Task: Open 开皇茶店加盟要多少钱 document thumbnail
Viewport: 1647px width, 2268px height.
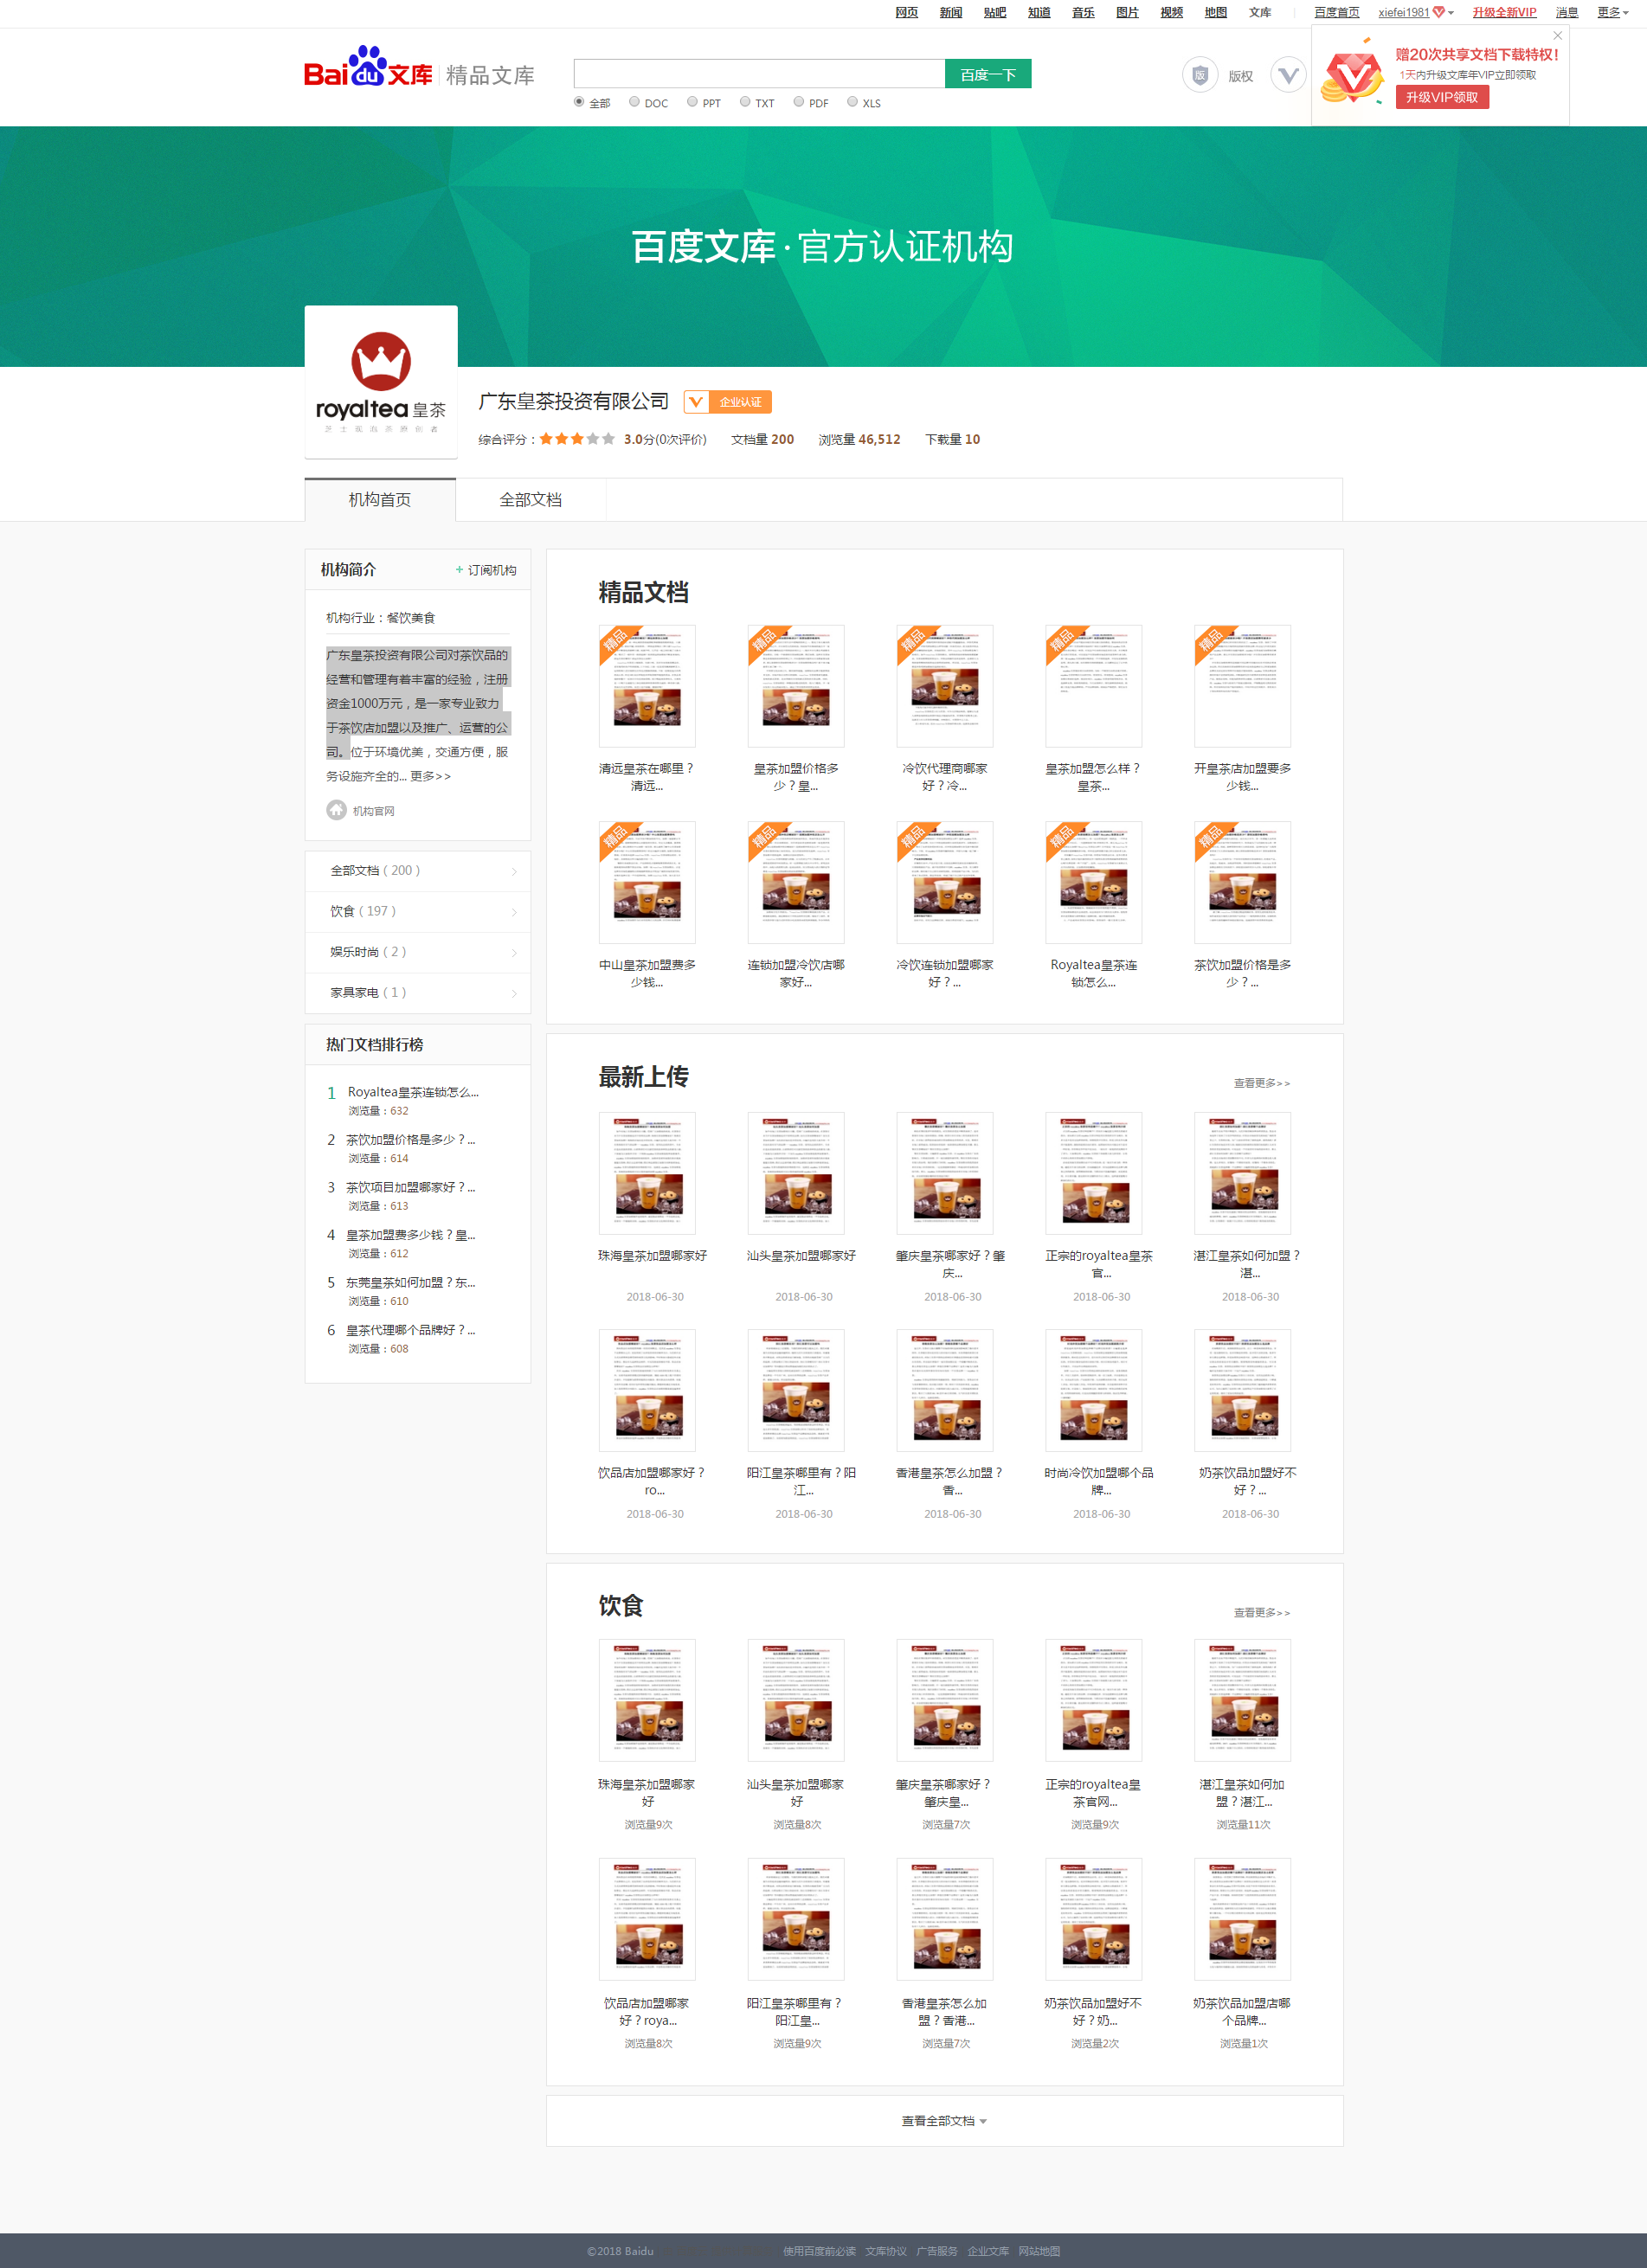Action: pos(1243,686)
